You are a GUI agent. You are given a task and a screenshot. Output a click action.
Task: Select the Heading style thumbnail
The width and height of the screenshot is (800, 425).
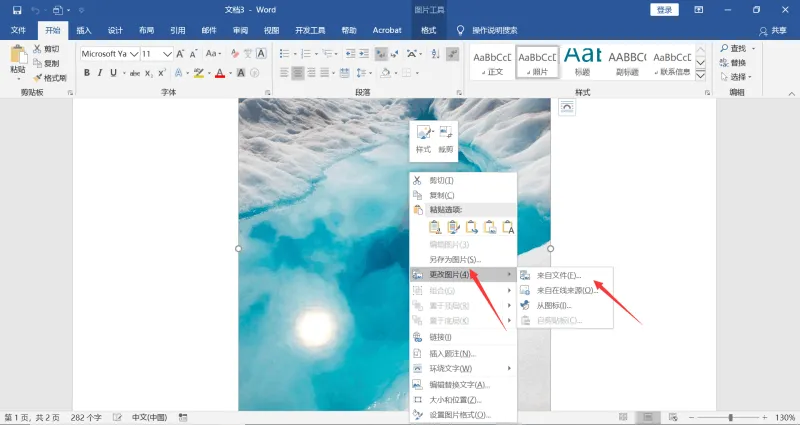click(582, 62)
